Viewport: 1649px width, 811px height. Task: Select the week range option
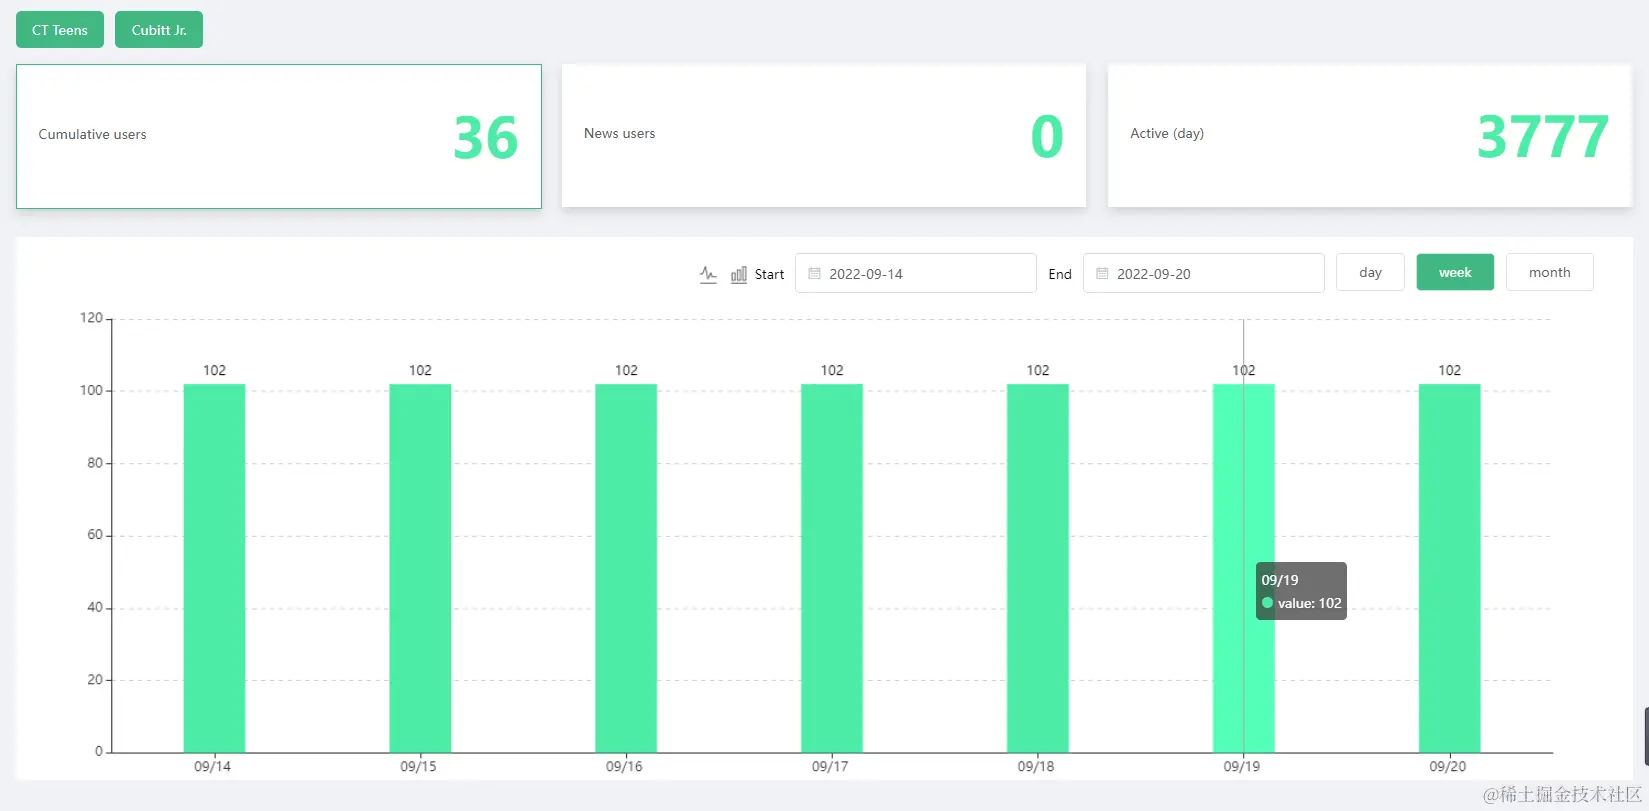(1455, 272)
